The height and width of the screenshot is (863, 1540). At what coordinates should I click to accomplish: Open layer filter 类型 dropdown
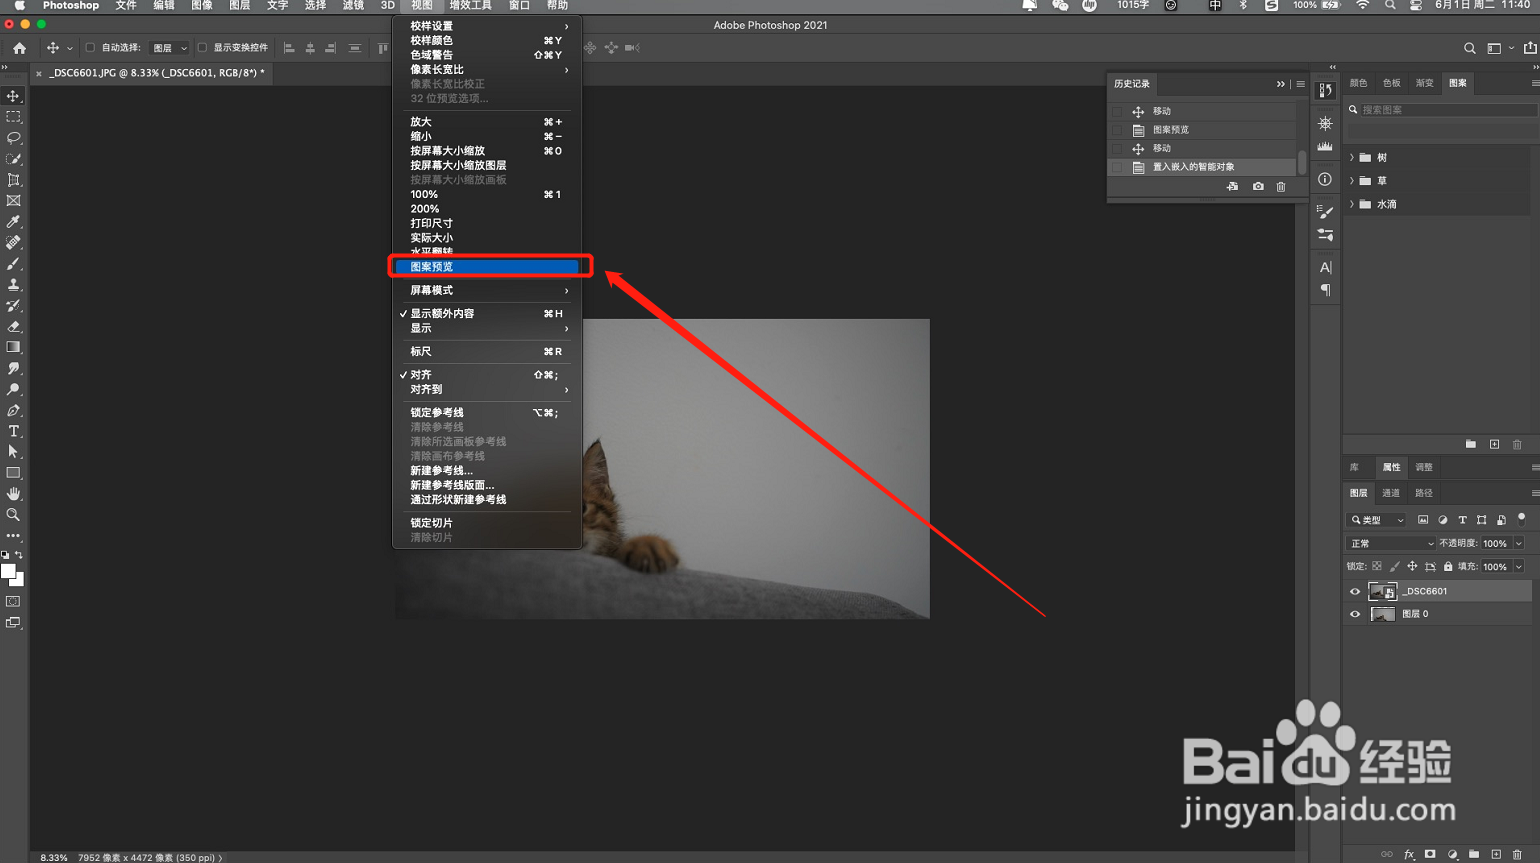(1376, 520)
